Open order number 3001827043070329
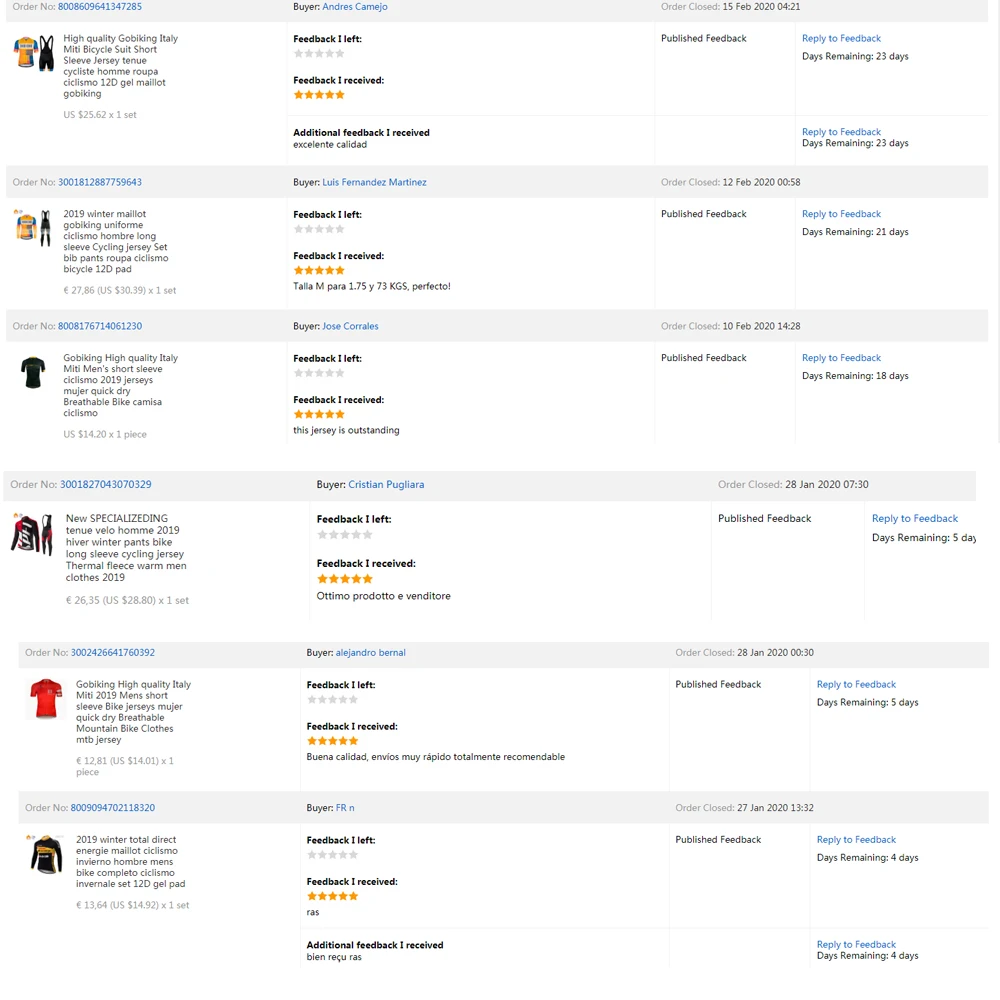 point(106,485)
